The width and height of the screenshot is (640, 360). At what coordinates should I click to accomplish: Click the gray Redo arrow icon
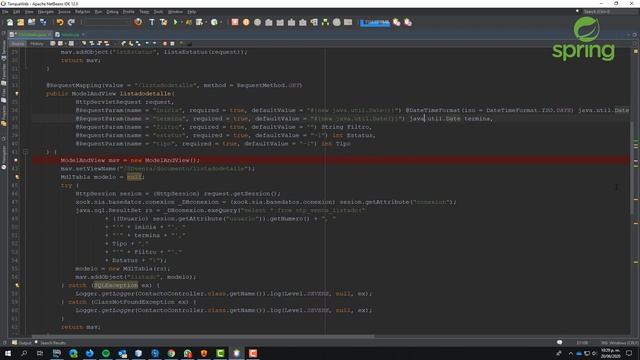(x=71, y=22)
